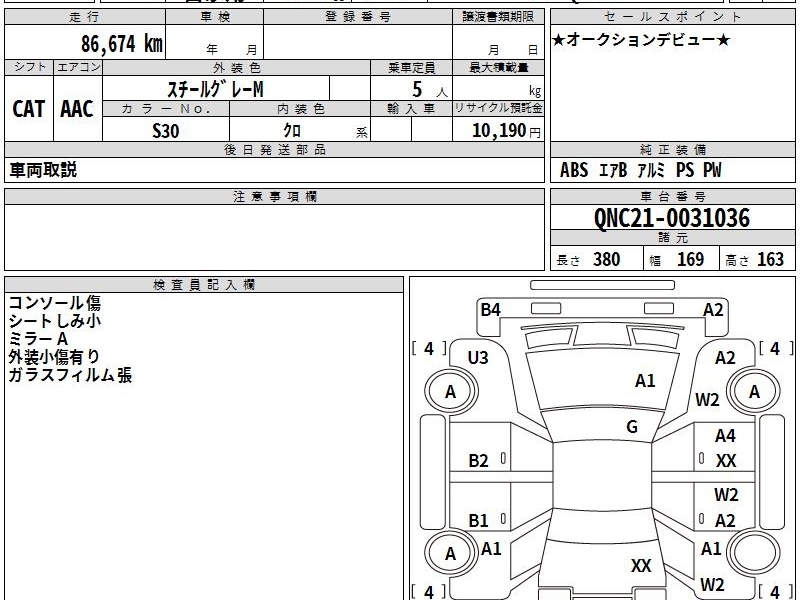
Task: Select the B2 door damage mark
Action: (478, 461)
